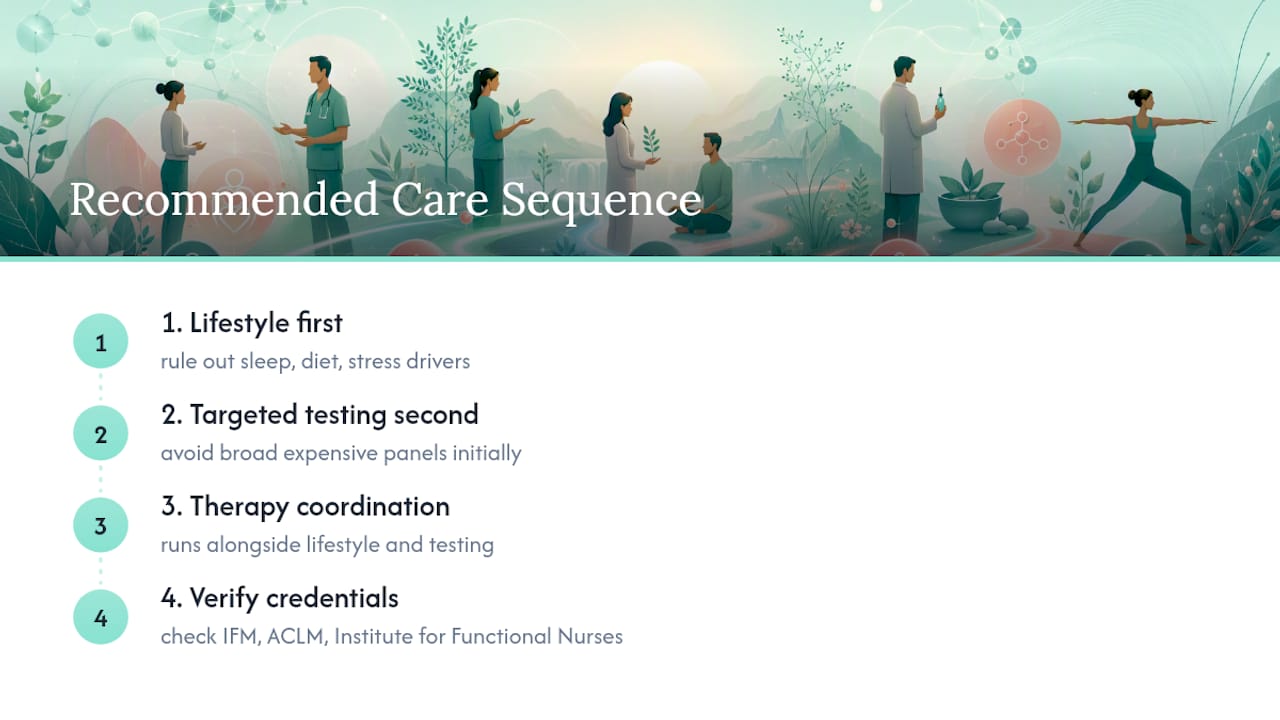
Task: Select the numbered circle 4 icon
Action: [x=101, y=618]
